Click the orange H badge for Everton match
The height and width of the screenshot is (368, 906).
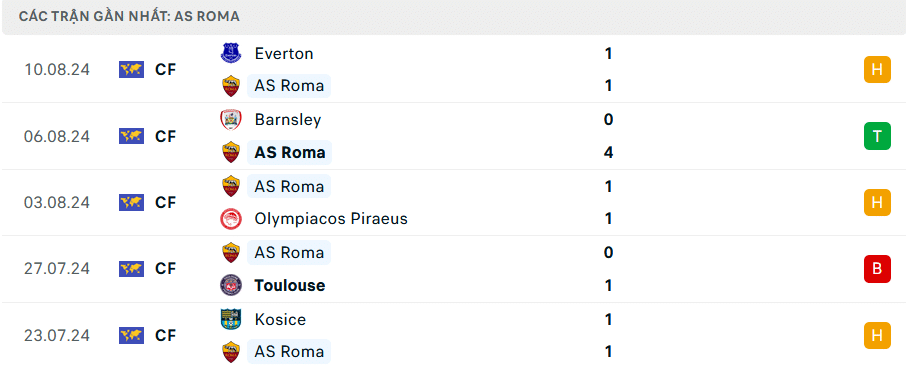pyautogui.click(x=877, y=70)
